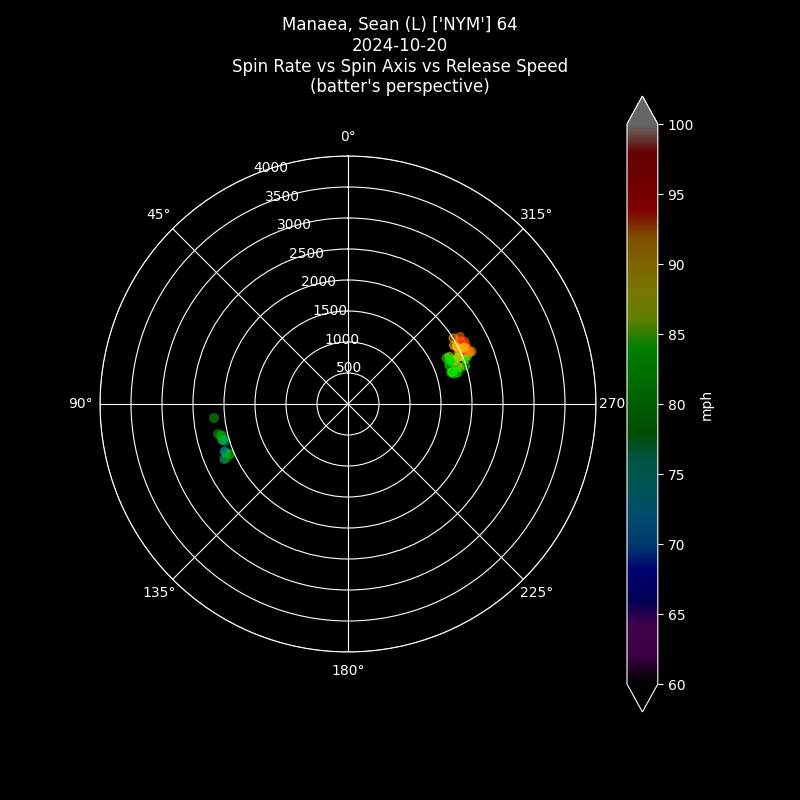The height and width of the screenshot is (800, 800).
Task: Click the mph colorbar axis label
Action: tap(706, 407)
